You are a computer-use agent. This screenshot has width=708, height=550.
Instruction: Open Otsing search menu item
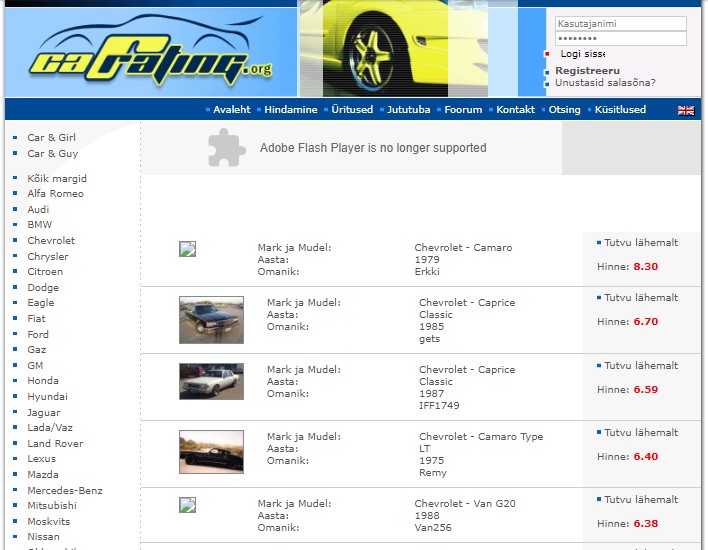pyautogui.click(x=564, y=110)
